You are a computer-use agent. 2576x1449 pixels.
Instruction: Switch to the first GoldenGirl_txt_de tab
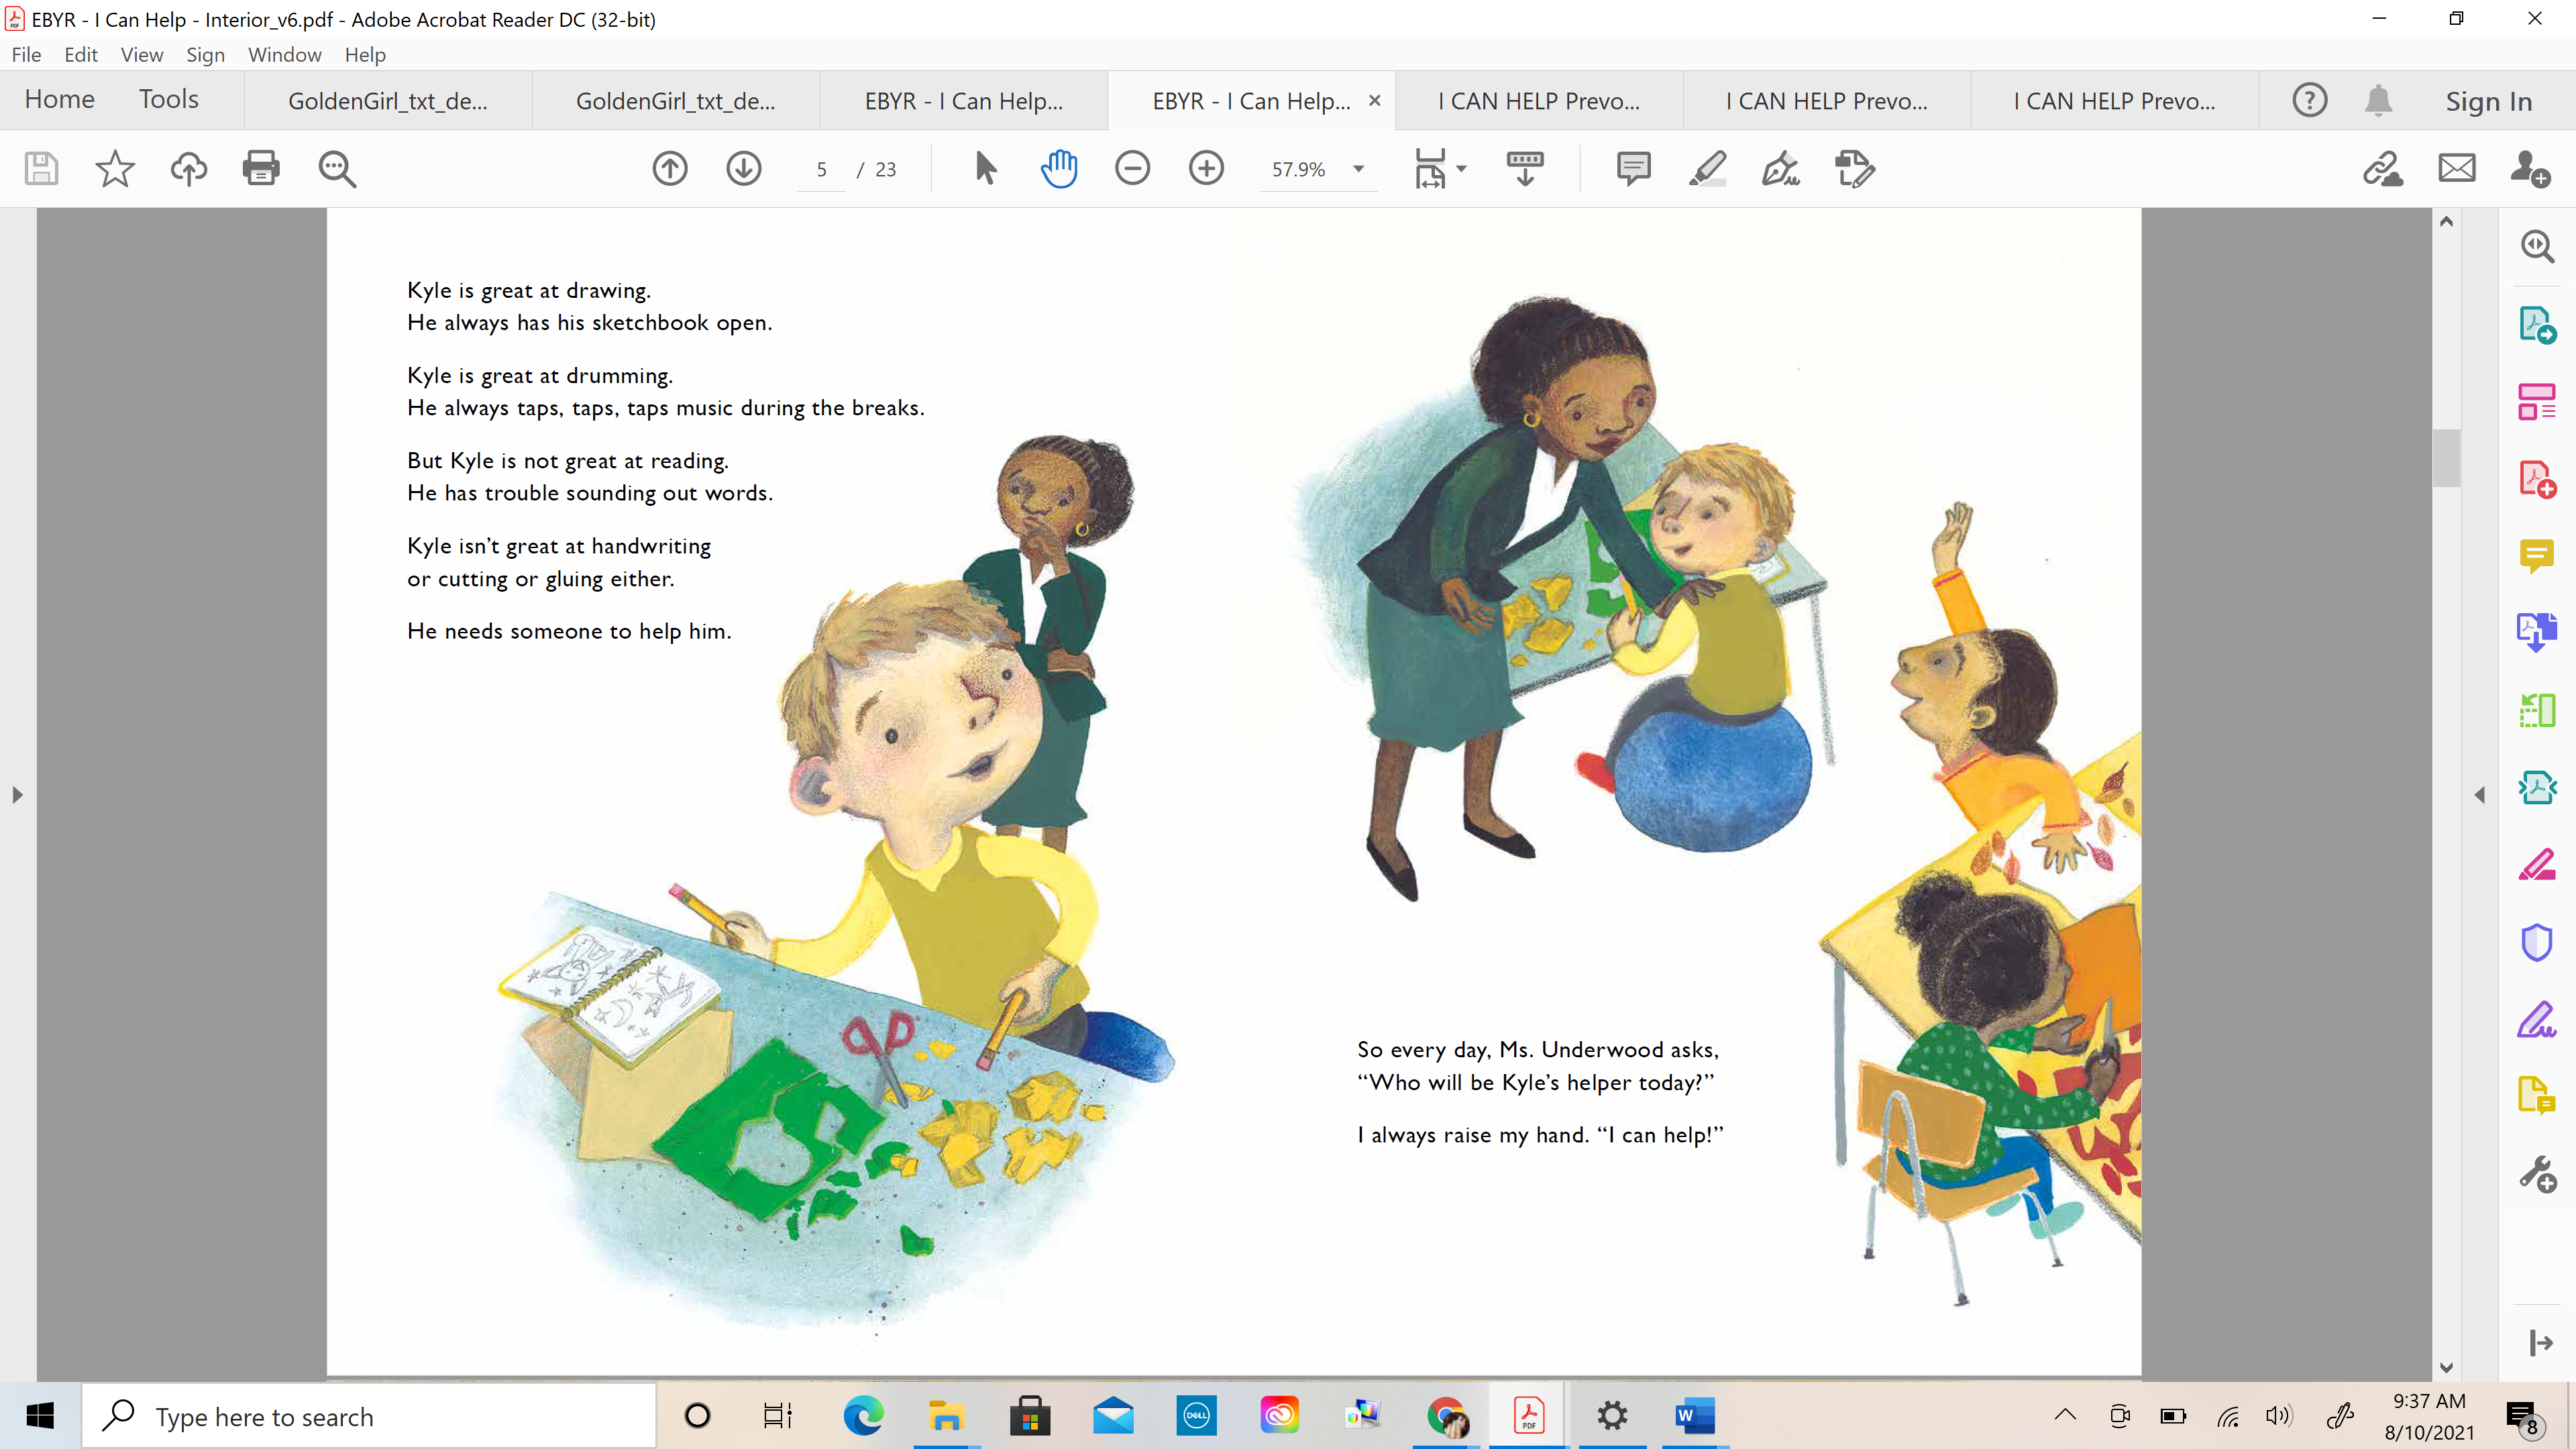pos(388,101)
